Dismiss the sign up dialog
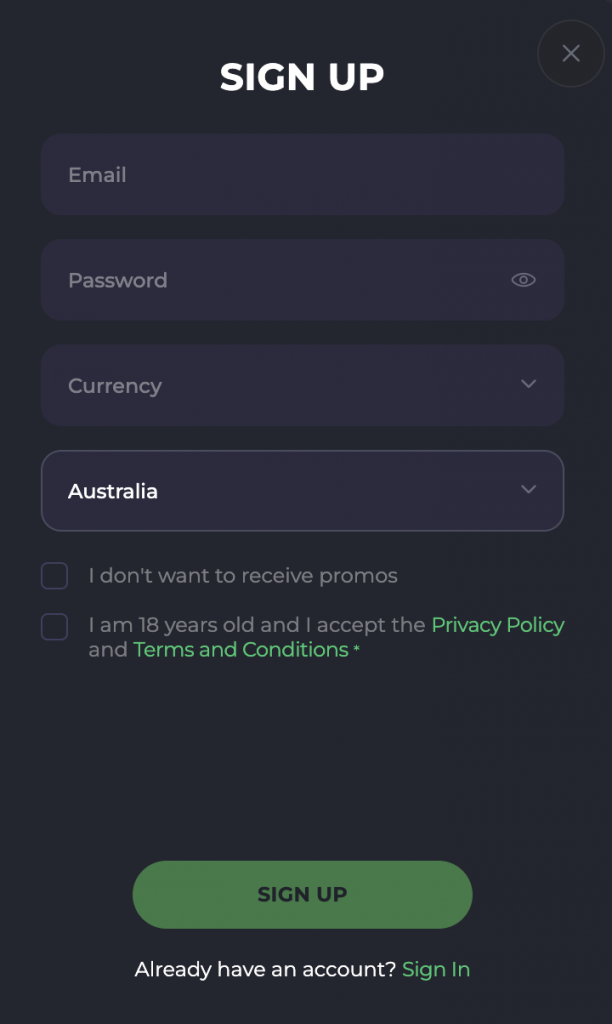Screen dimensions: 612x1024 click(570, 54)
